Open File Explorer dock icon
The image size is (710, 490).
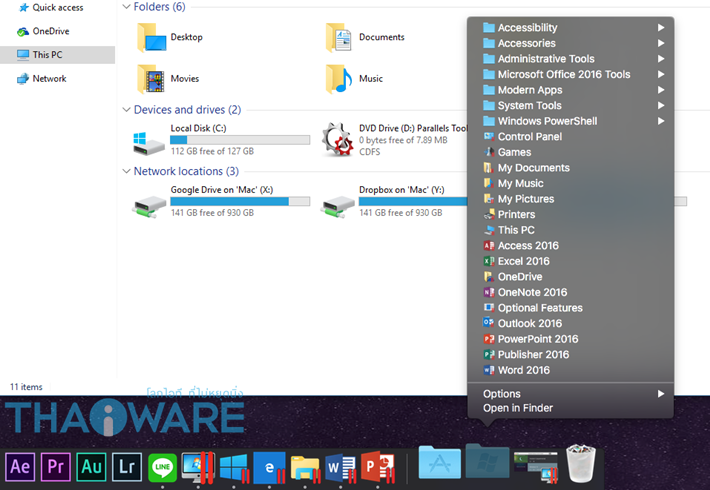(x=305, y=468)
